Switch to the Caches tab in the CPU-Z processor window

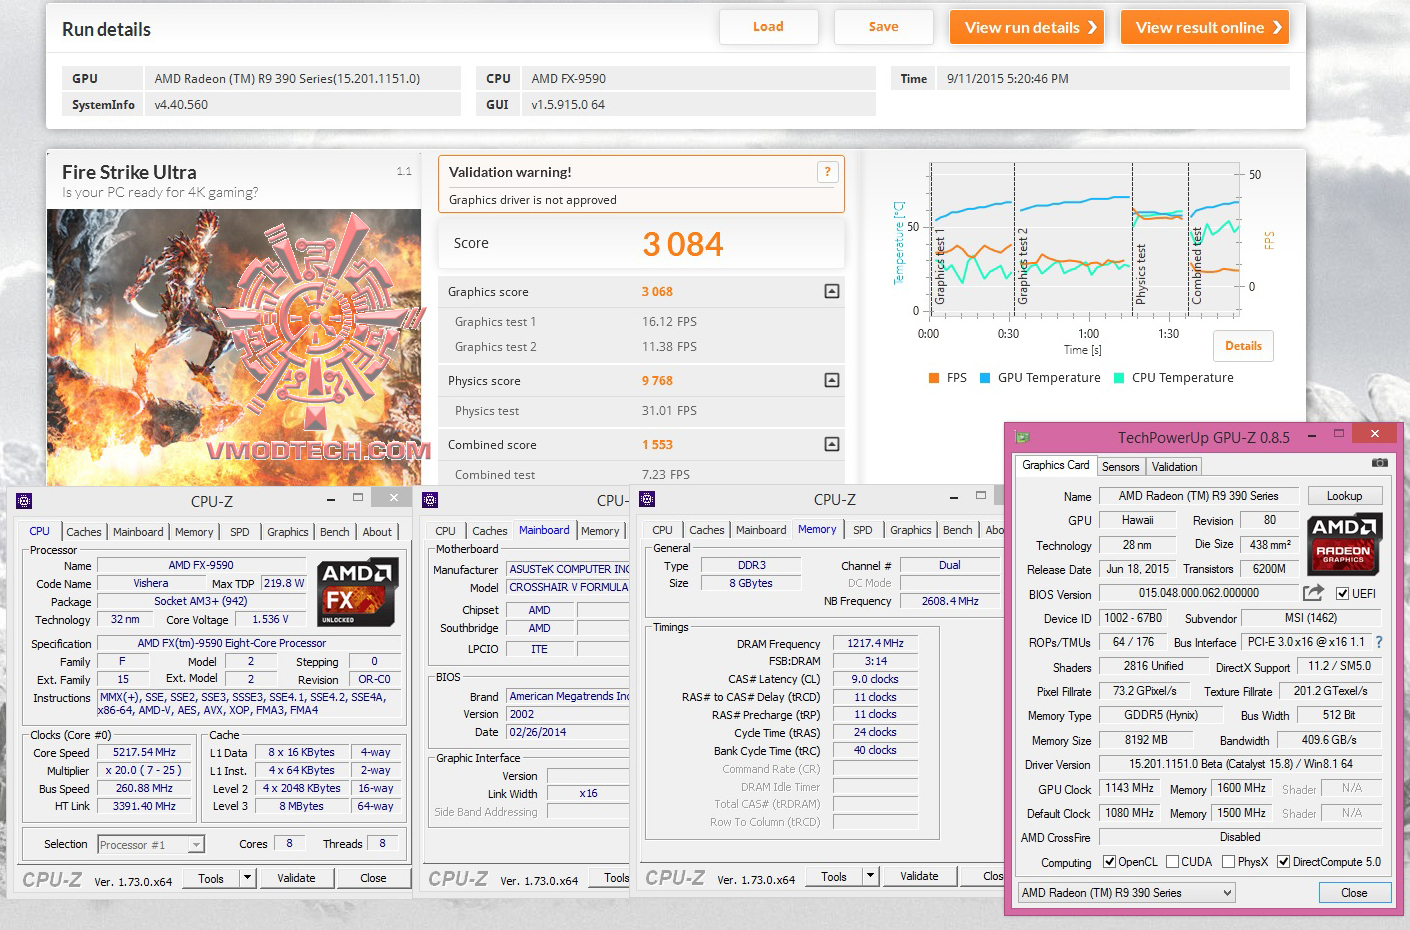click(x=84, y=532)
